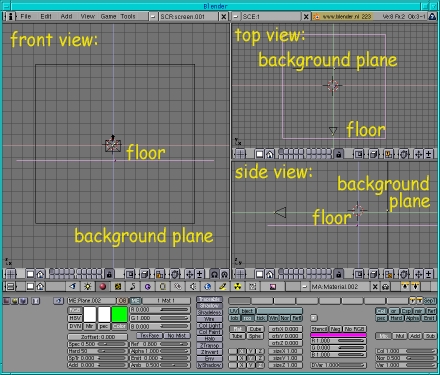The width and height of the screenshot is (440, 375).
Task: Toggle layer lock icon in top view header
Action: coord(338,154)
